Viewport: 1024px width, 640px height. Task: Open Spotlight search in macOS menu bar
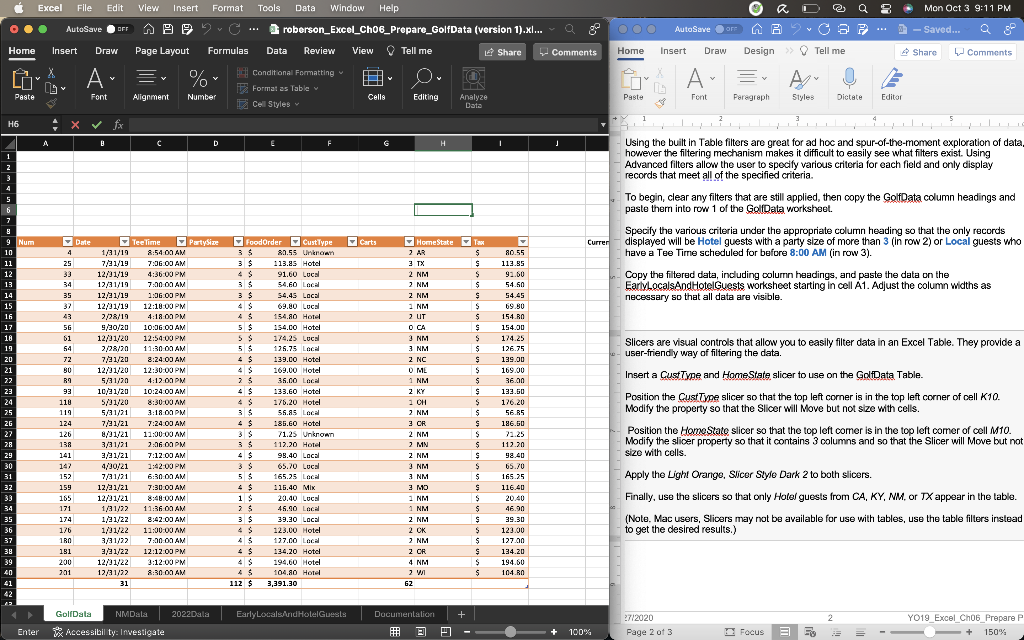click(x=863, y=8)
